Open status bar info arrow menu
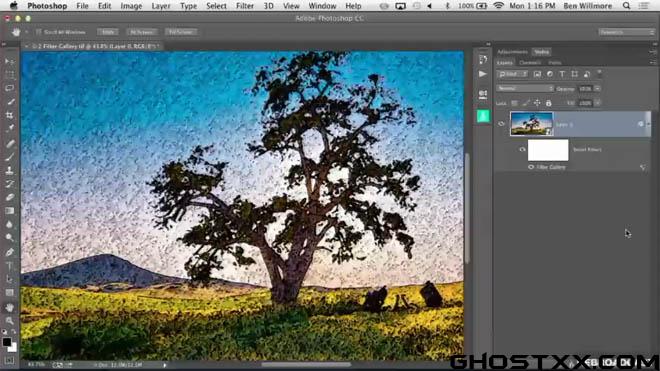 point(165,365)
